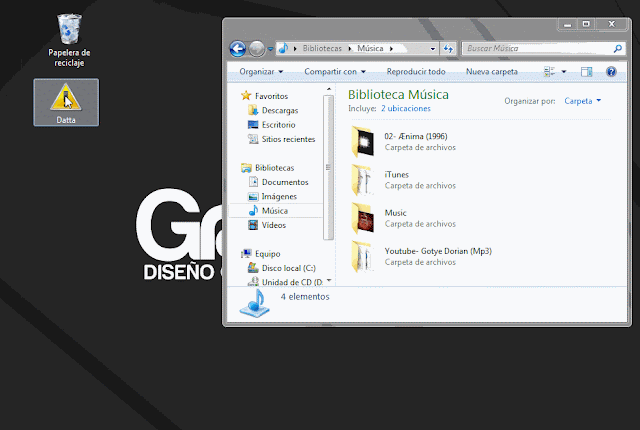Open Imágenes library
This screenshot has width=640, height=430.
(279, 196)
